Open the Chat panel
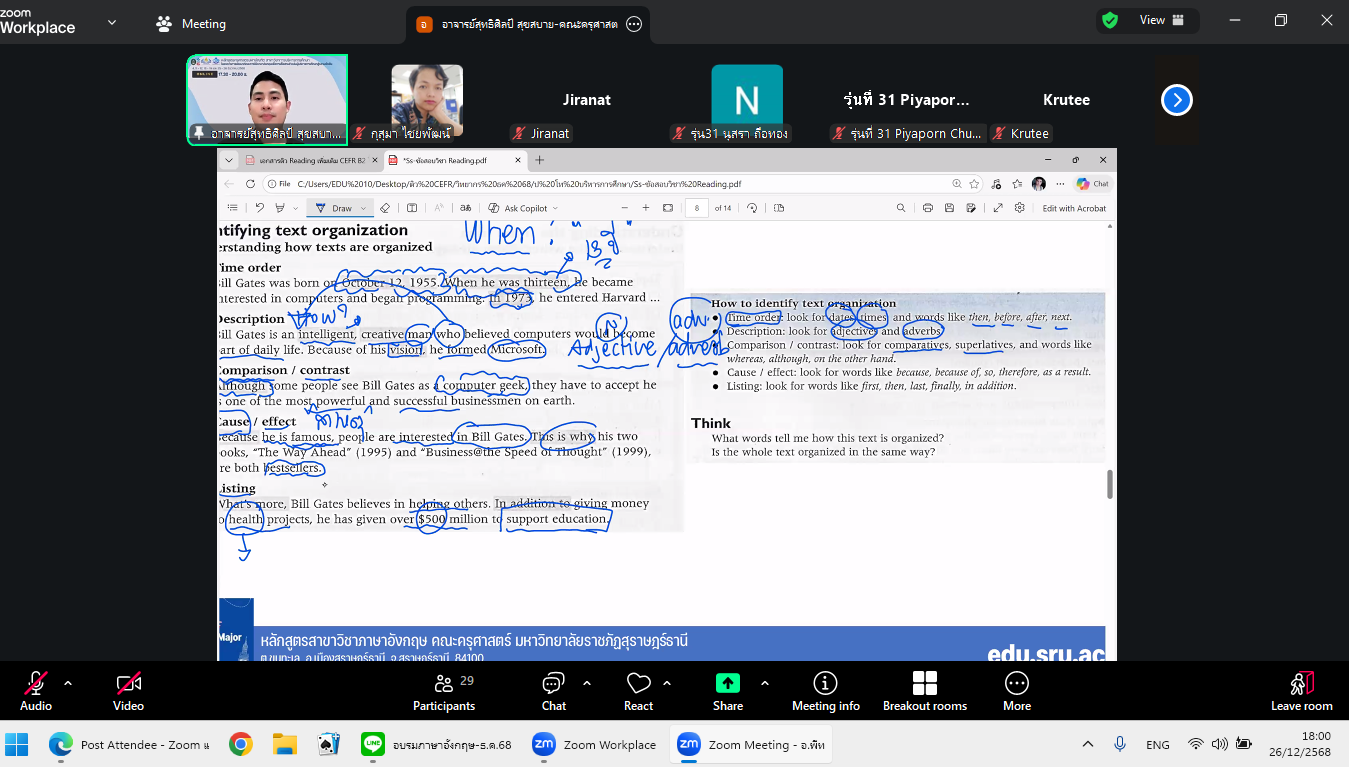The width and height of the screenshot is (1349, 767). click(x=553, y=692)
